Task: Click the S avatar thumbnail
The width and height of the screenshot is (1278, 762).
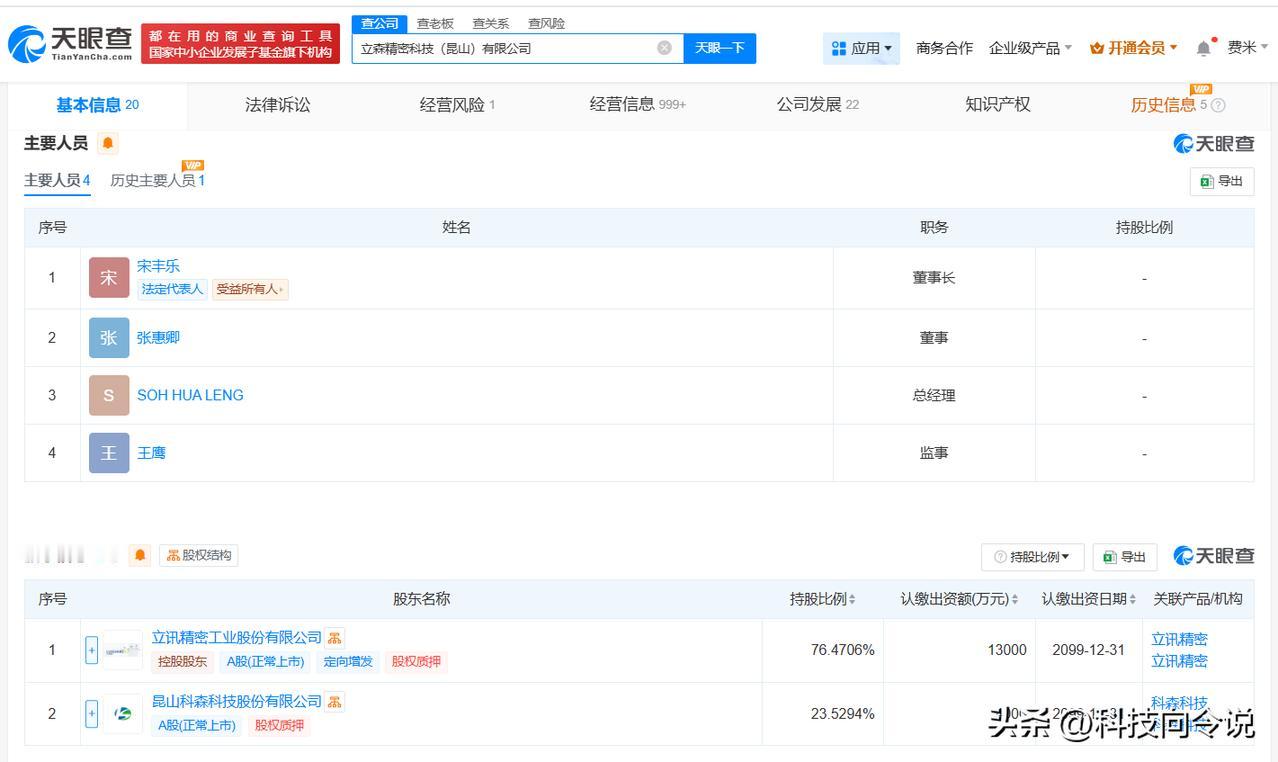Action: [x=109, y=395]
